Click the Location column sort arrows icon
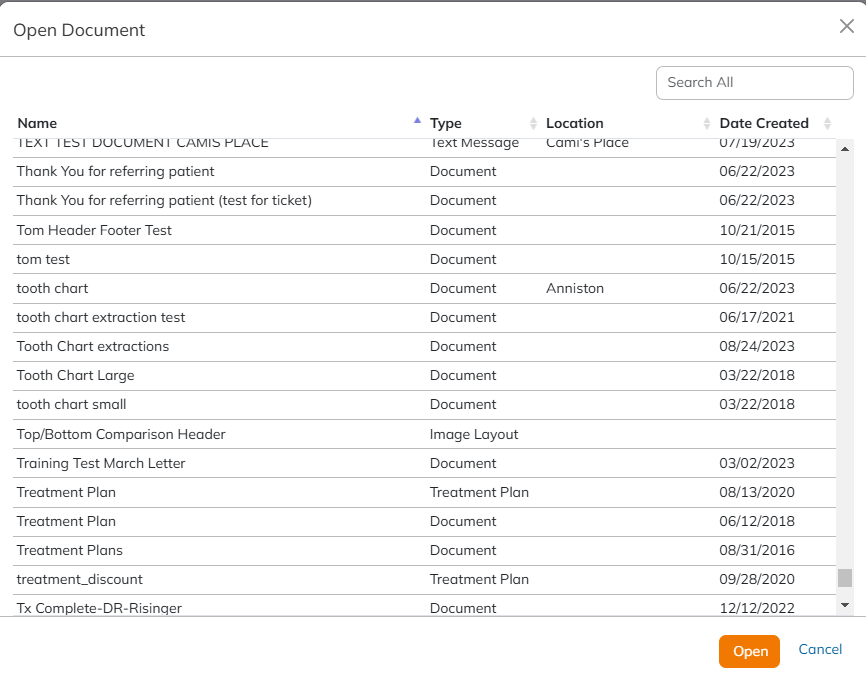Image resolution: width=866 pixels, height=676 pixels. pyautogui.click(x=706, y=123)
